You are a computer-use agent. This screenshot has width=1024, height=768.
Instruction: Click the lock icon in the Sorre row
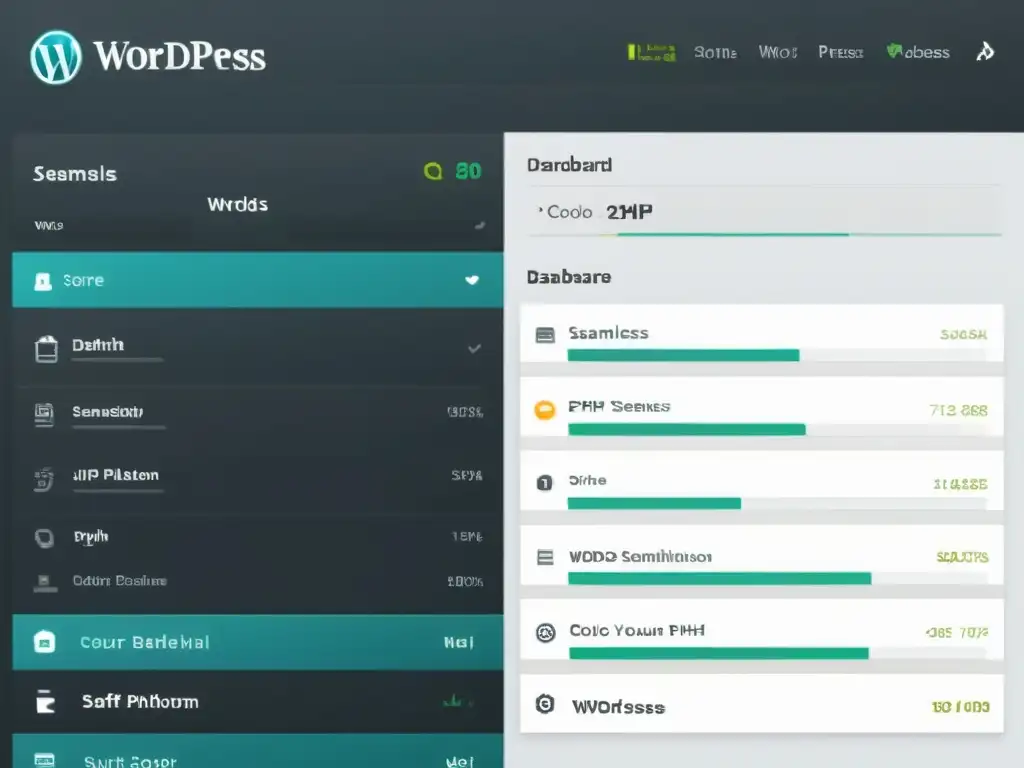(x=43, y=281)
